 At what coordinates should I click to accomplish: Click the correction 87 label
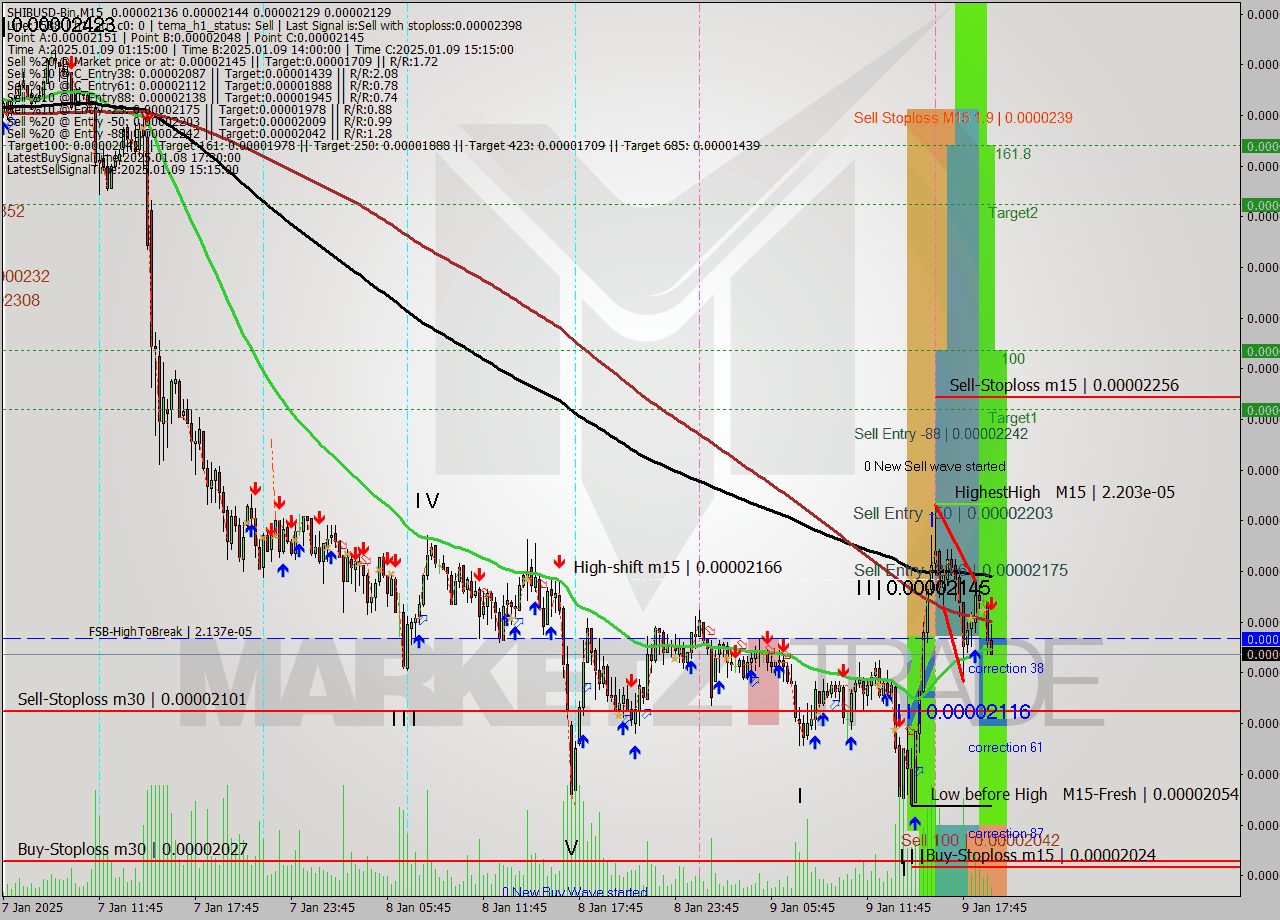(1006, 834)
